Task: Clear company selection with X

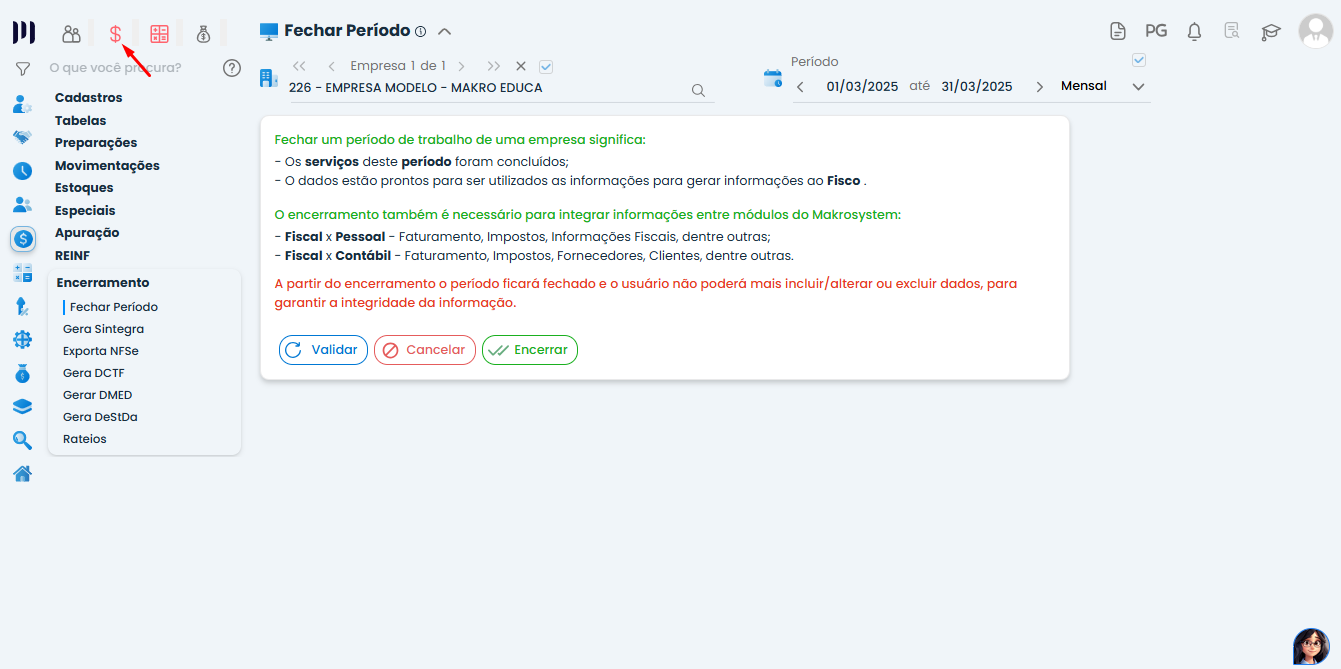Action: (x=521, y=66)
